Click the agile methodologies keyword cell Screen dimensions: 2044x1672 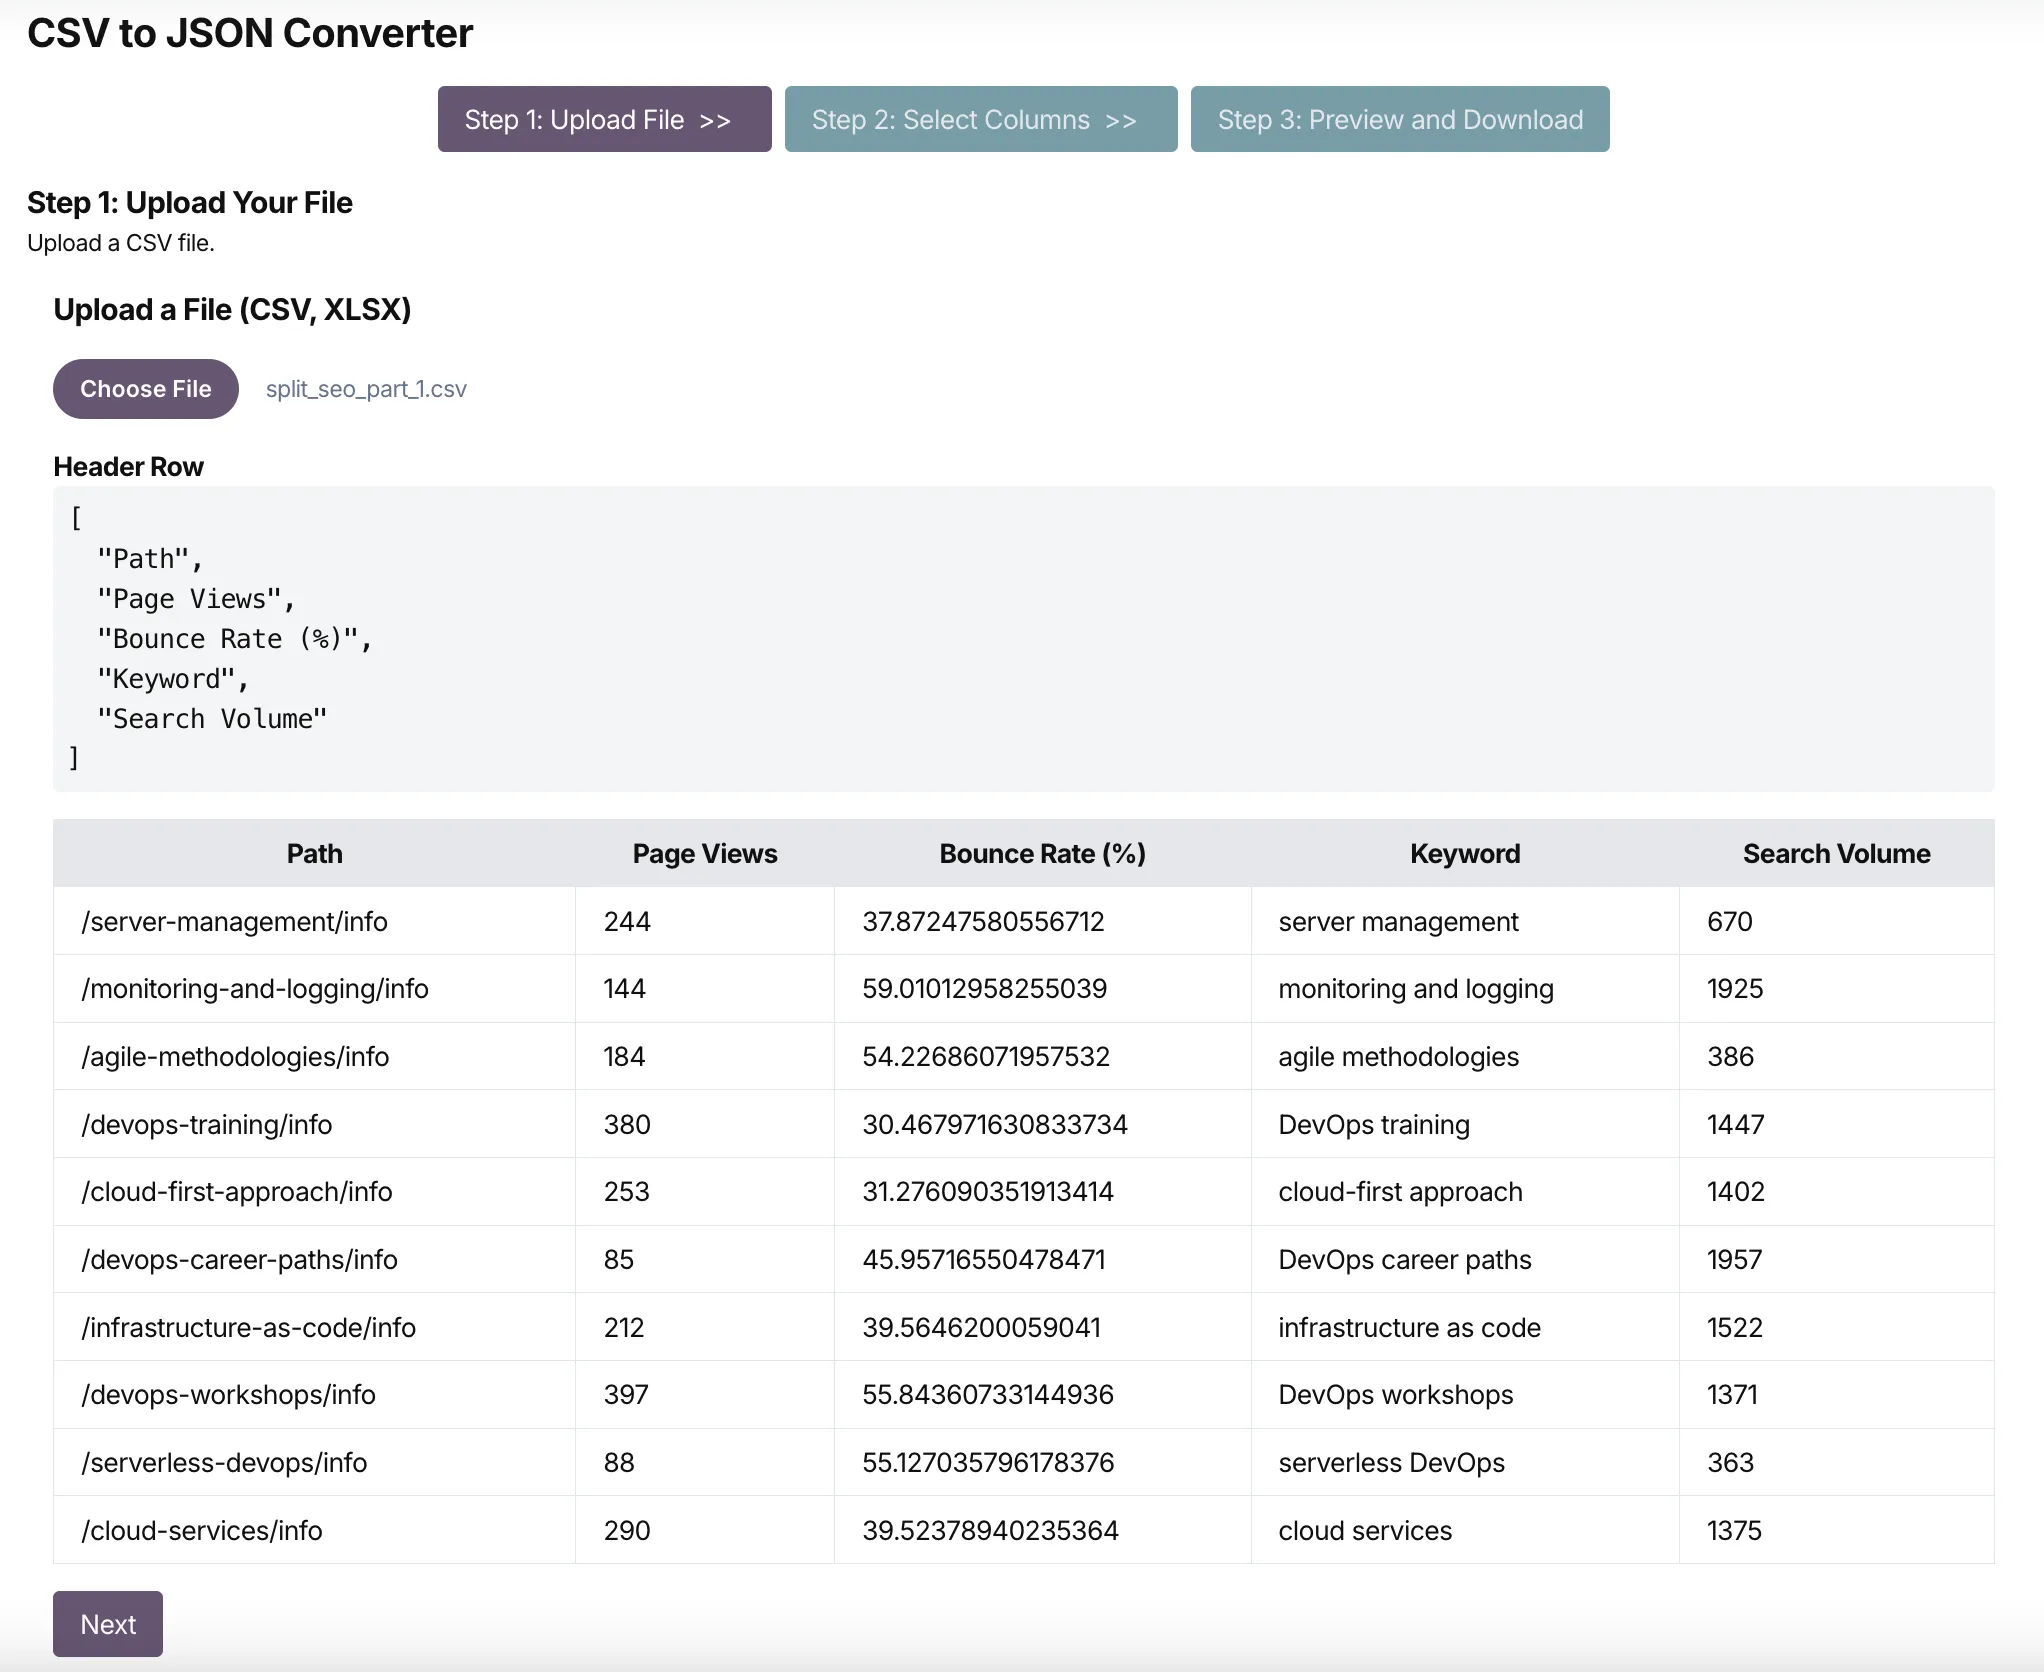click(1398, 1056)
